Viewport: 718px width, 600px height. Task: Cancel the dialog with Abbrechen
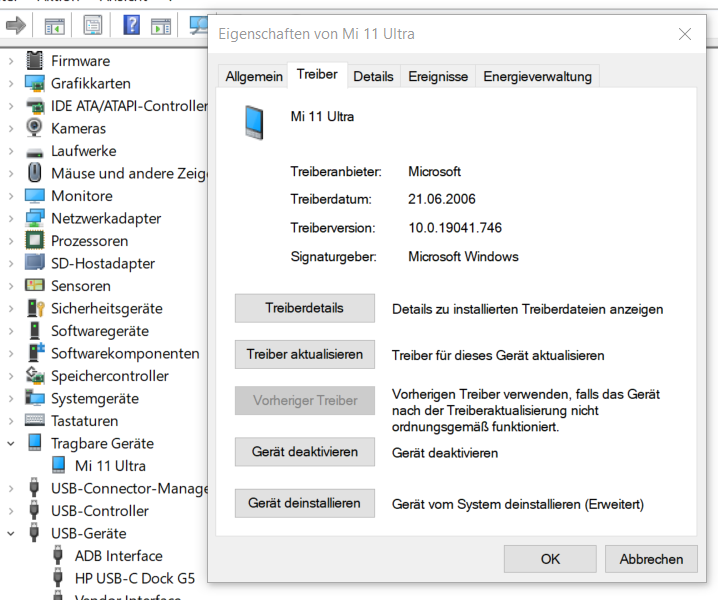tap(651, 559)
